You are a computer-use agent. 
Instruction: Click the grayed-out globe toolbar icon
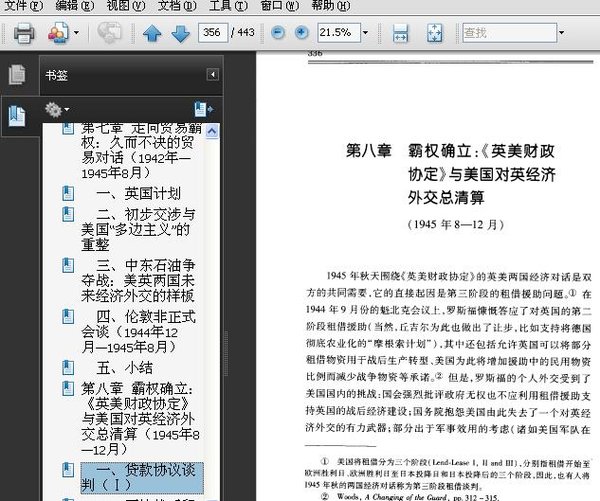click(109, 33)
